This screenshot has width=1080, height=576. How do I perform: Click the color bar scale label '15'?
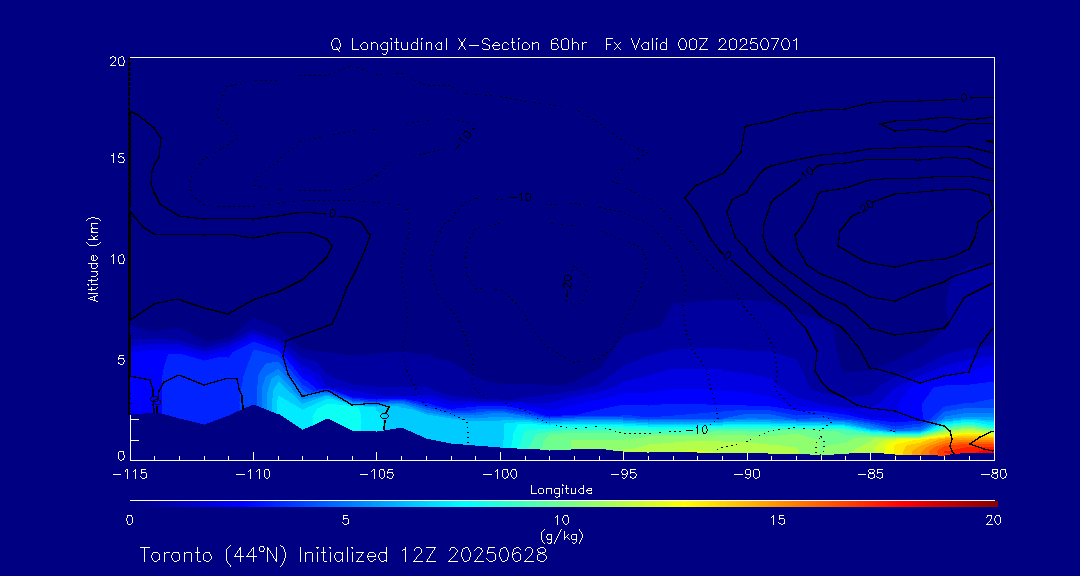778,521
